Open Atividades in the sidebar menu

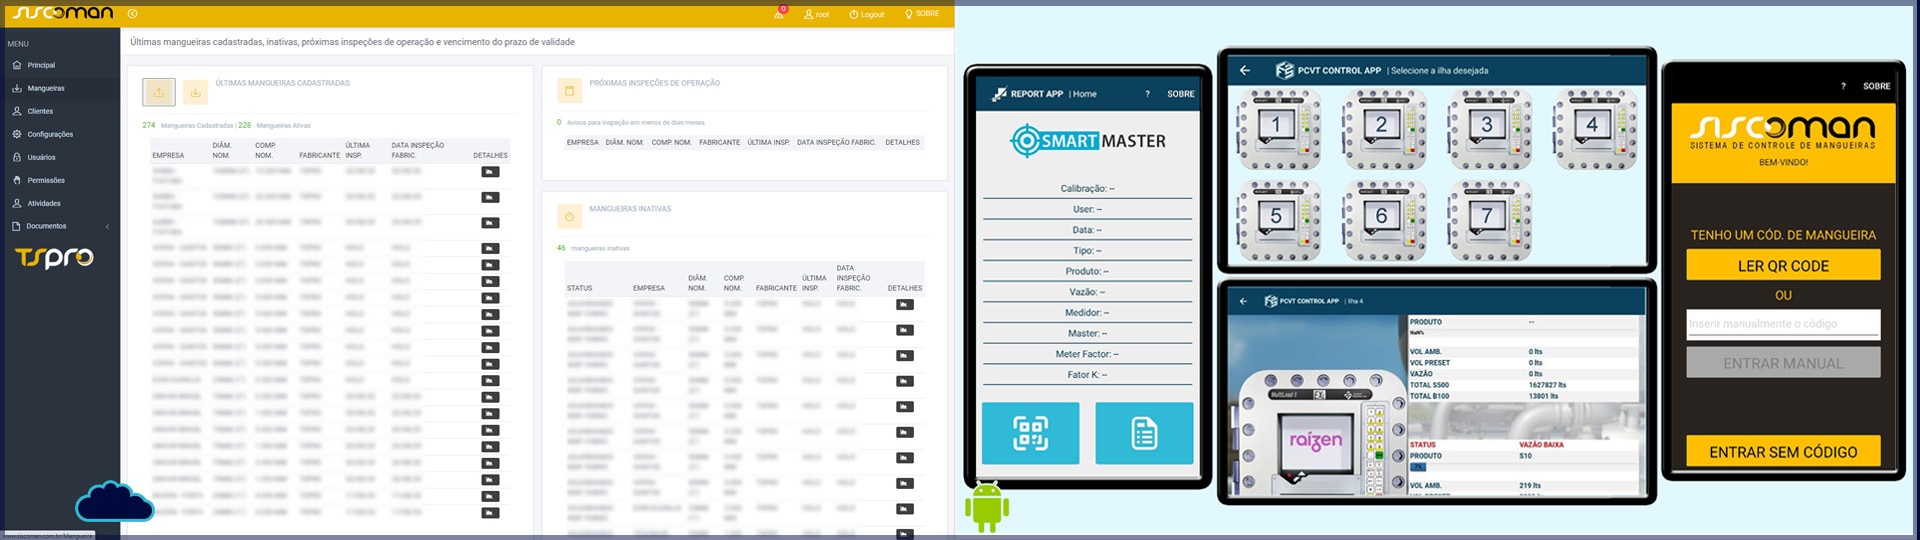click(60, 203)
